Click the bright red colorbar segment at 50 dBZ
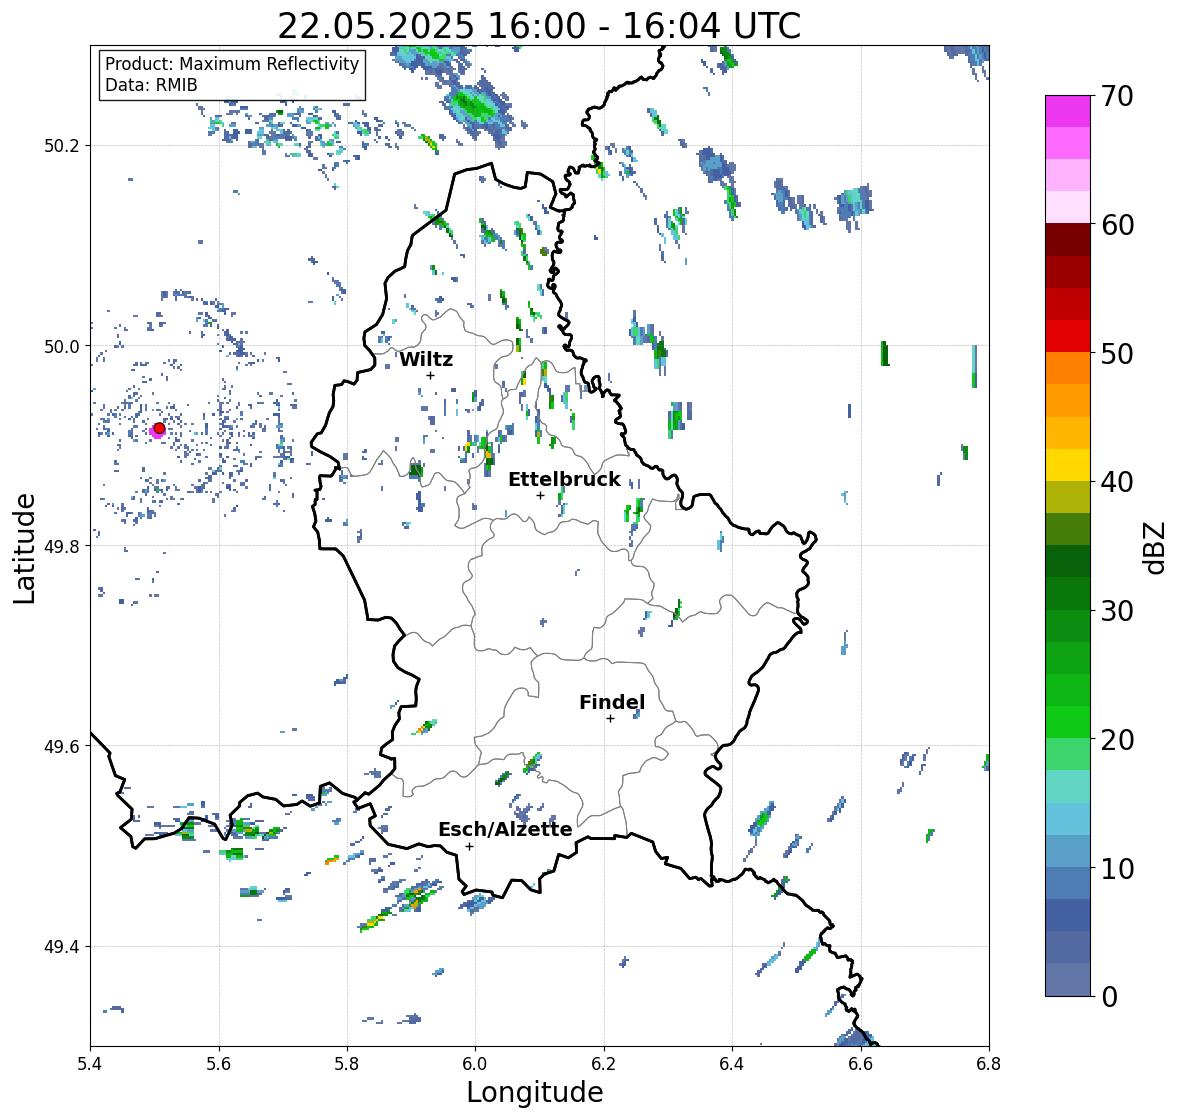 (1068, 336)
